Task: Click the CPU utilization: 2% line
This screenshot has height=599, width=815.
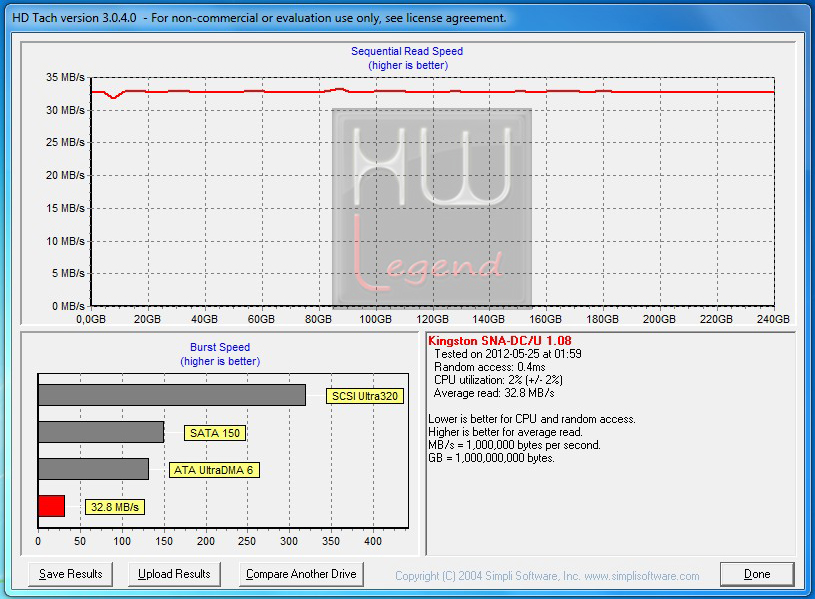Action: (x=498, y=380)
